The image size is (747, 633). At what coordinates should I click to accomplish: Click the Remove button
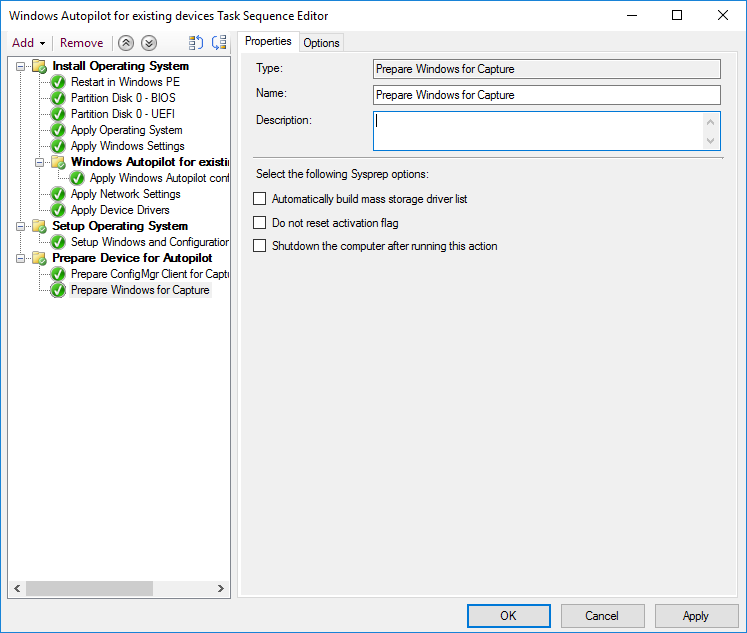coord(81,43)
